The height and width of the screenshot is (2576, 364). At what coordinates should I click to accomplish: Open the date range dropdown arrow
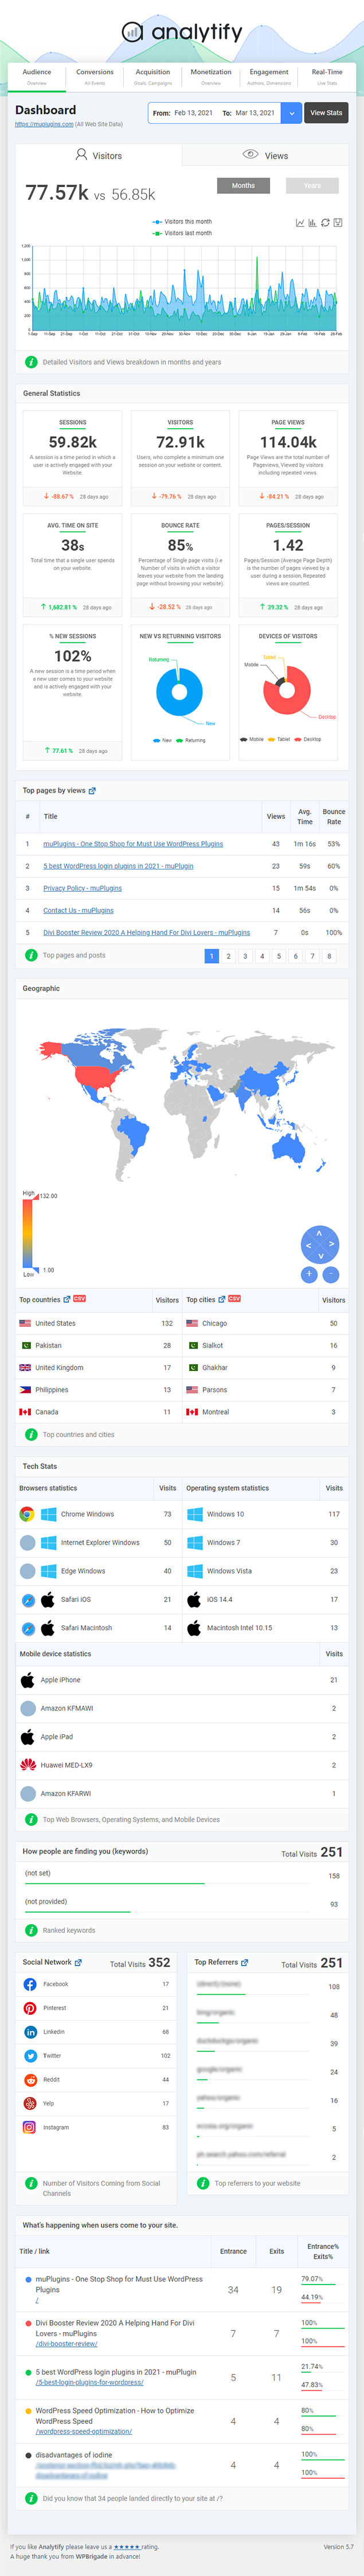tap(292, 113)
